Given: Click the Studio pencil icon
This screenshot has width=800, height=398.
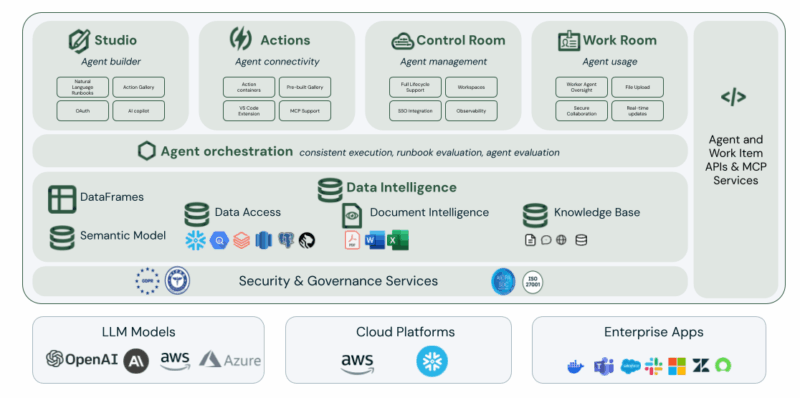Looking at the screenshot, I should 79,41.
